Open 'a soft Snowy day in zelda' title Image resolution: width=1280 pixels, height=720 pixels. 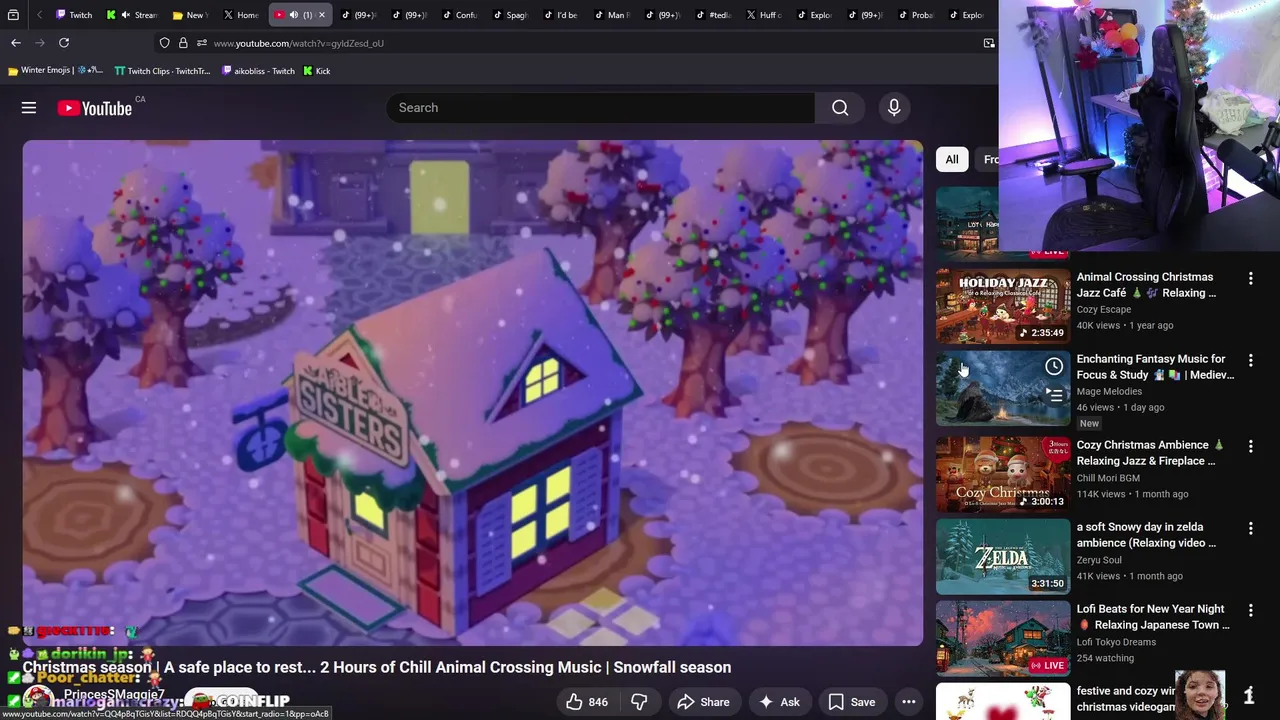(1146, 535)
